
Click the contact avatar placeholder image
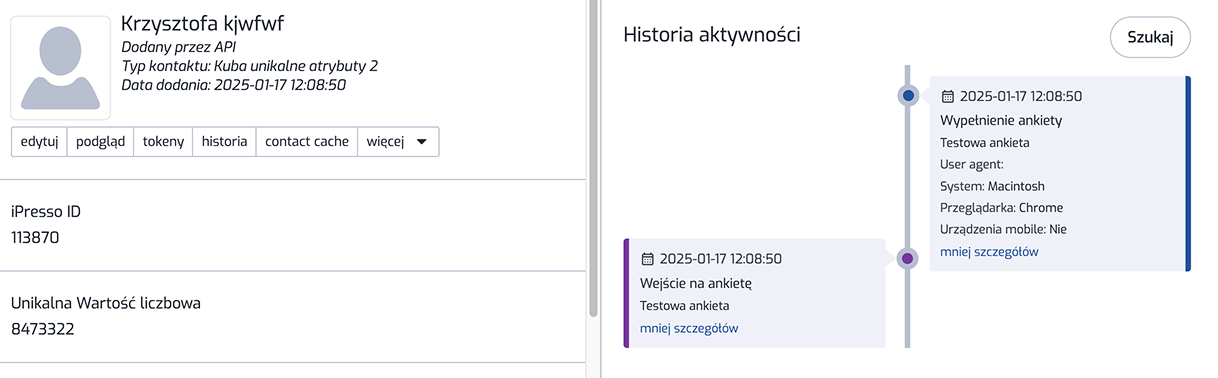(61, 67)
